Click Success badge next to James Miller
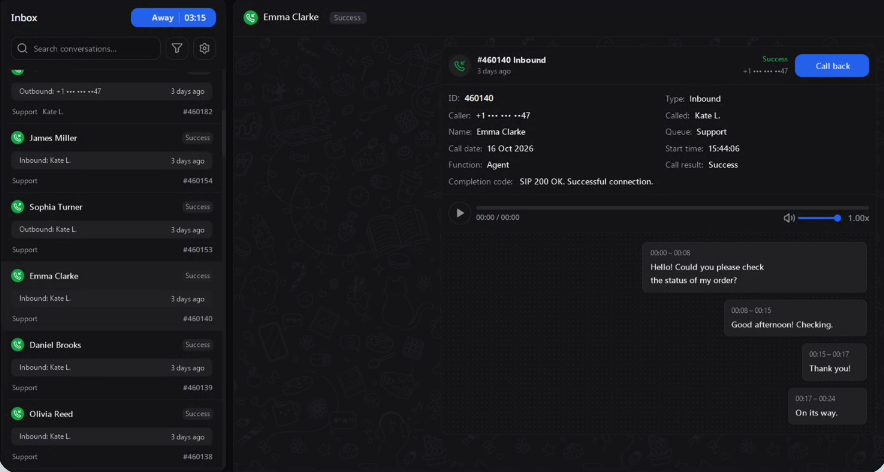 [197, 138]
